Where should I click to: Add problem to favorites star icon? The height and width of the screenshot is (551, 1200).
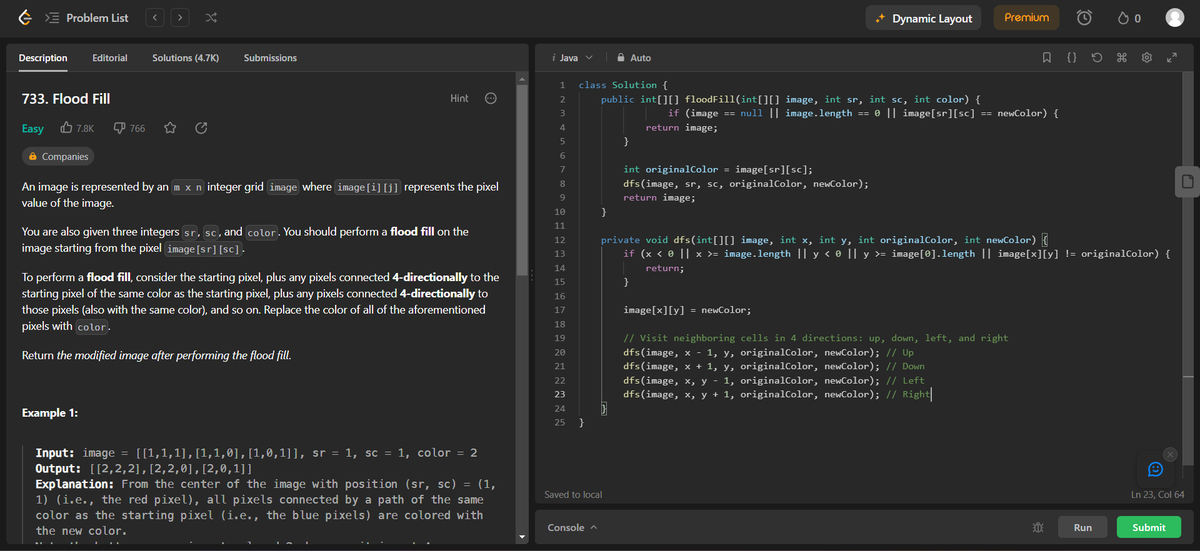click(x=170, y=128)
